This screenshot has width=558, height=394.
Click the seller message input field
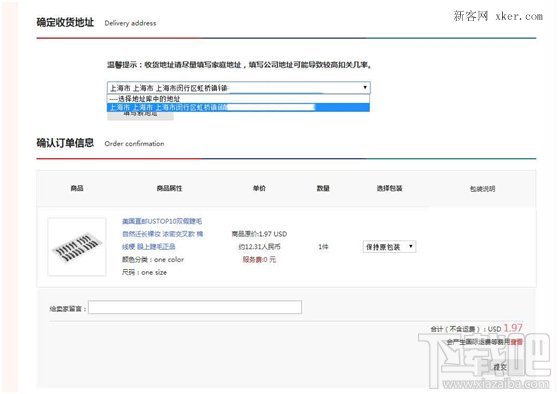195,307
